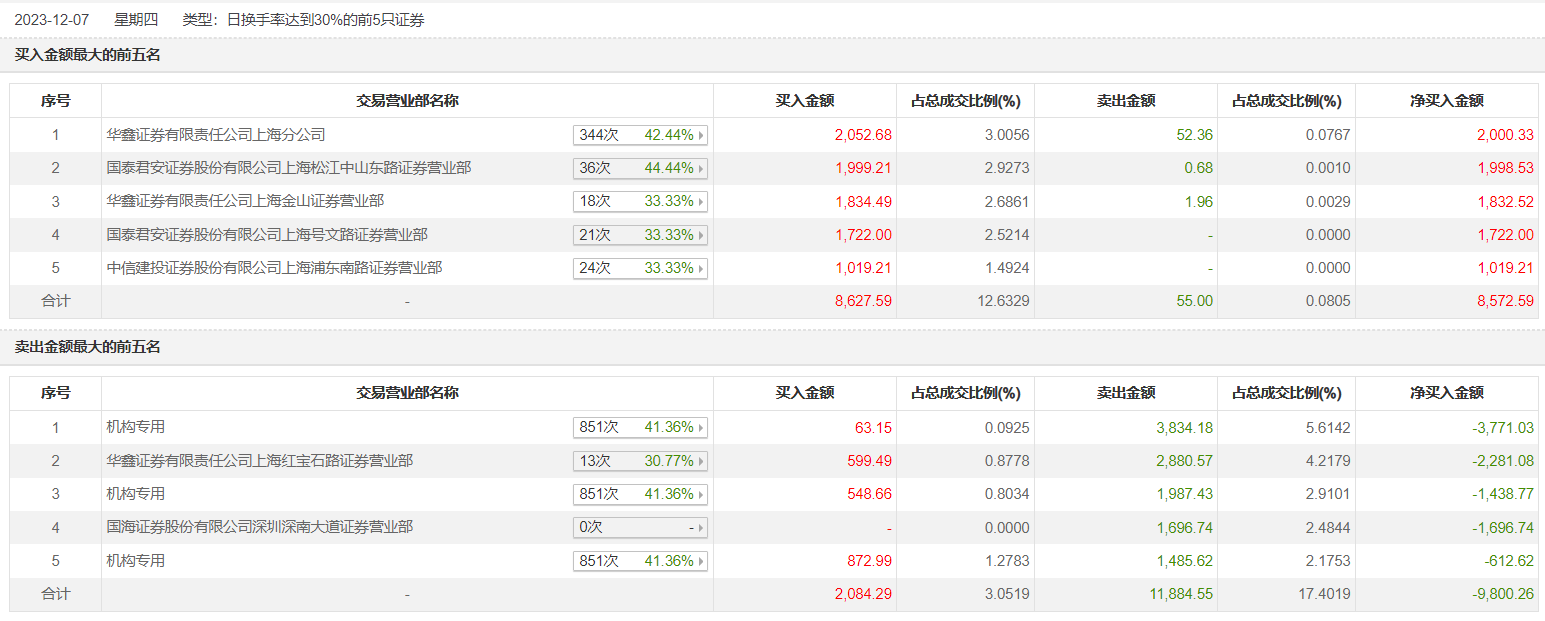This screenshot has width=1545, height=621.
Task: Click the arrow icon beside 21次 33.33%
Action: [x=701, y=235]
